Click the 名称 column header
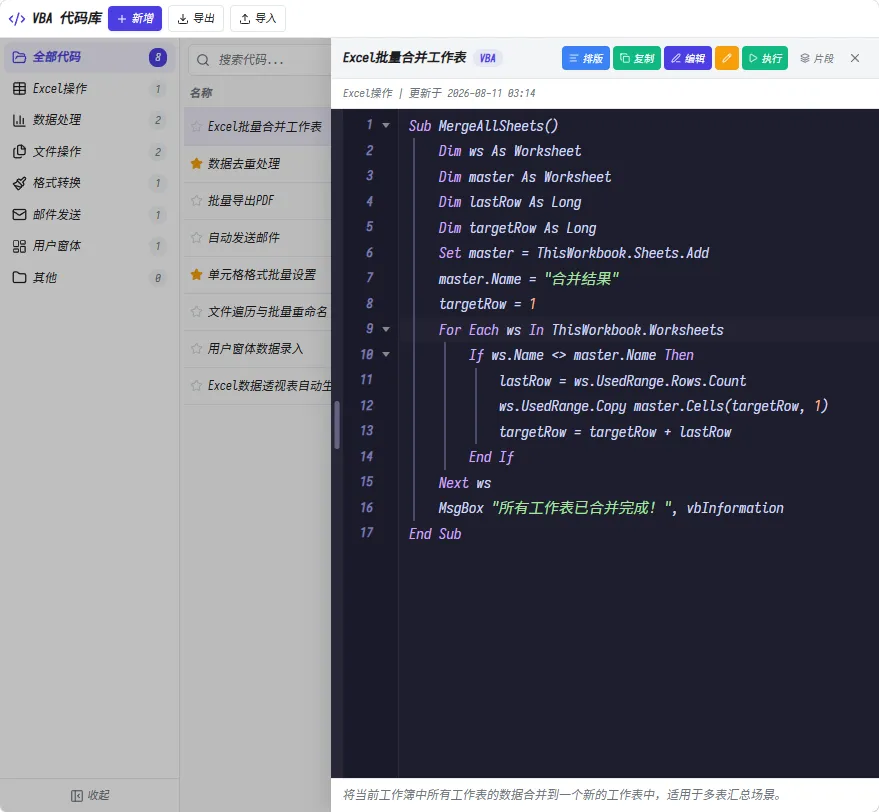 pyautogui.click(x=201, y=93)
